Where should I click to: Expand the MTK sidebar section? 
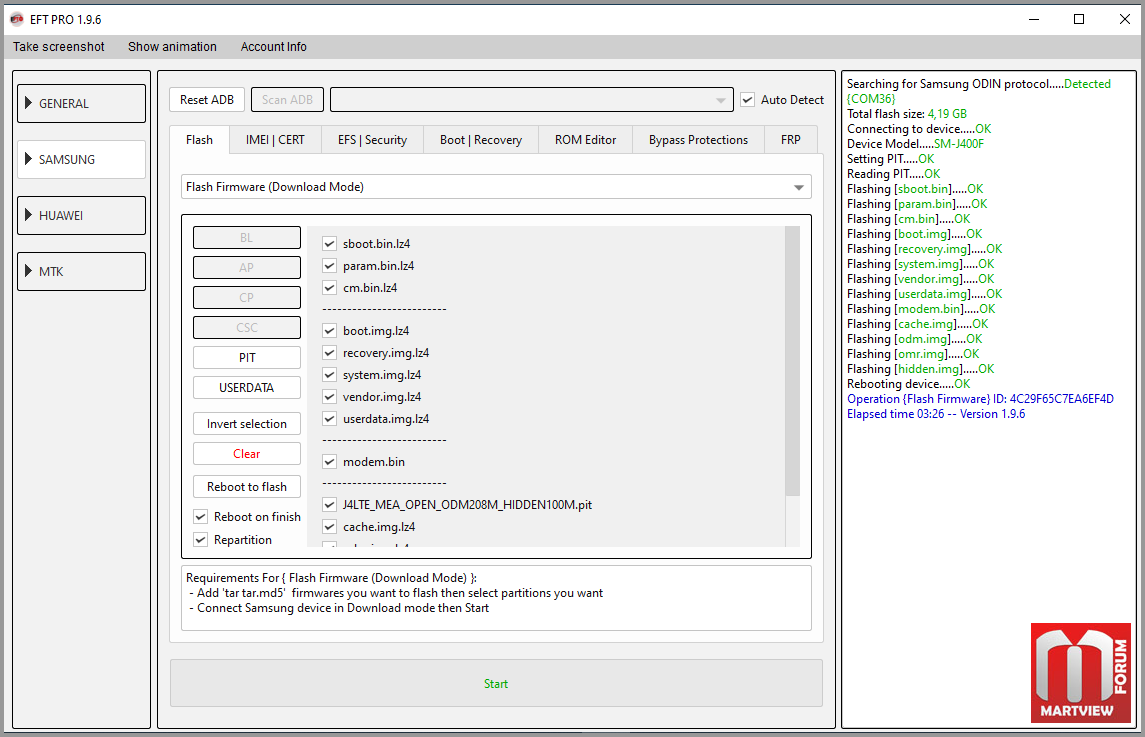click(x=81, y=271)
